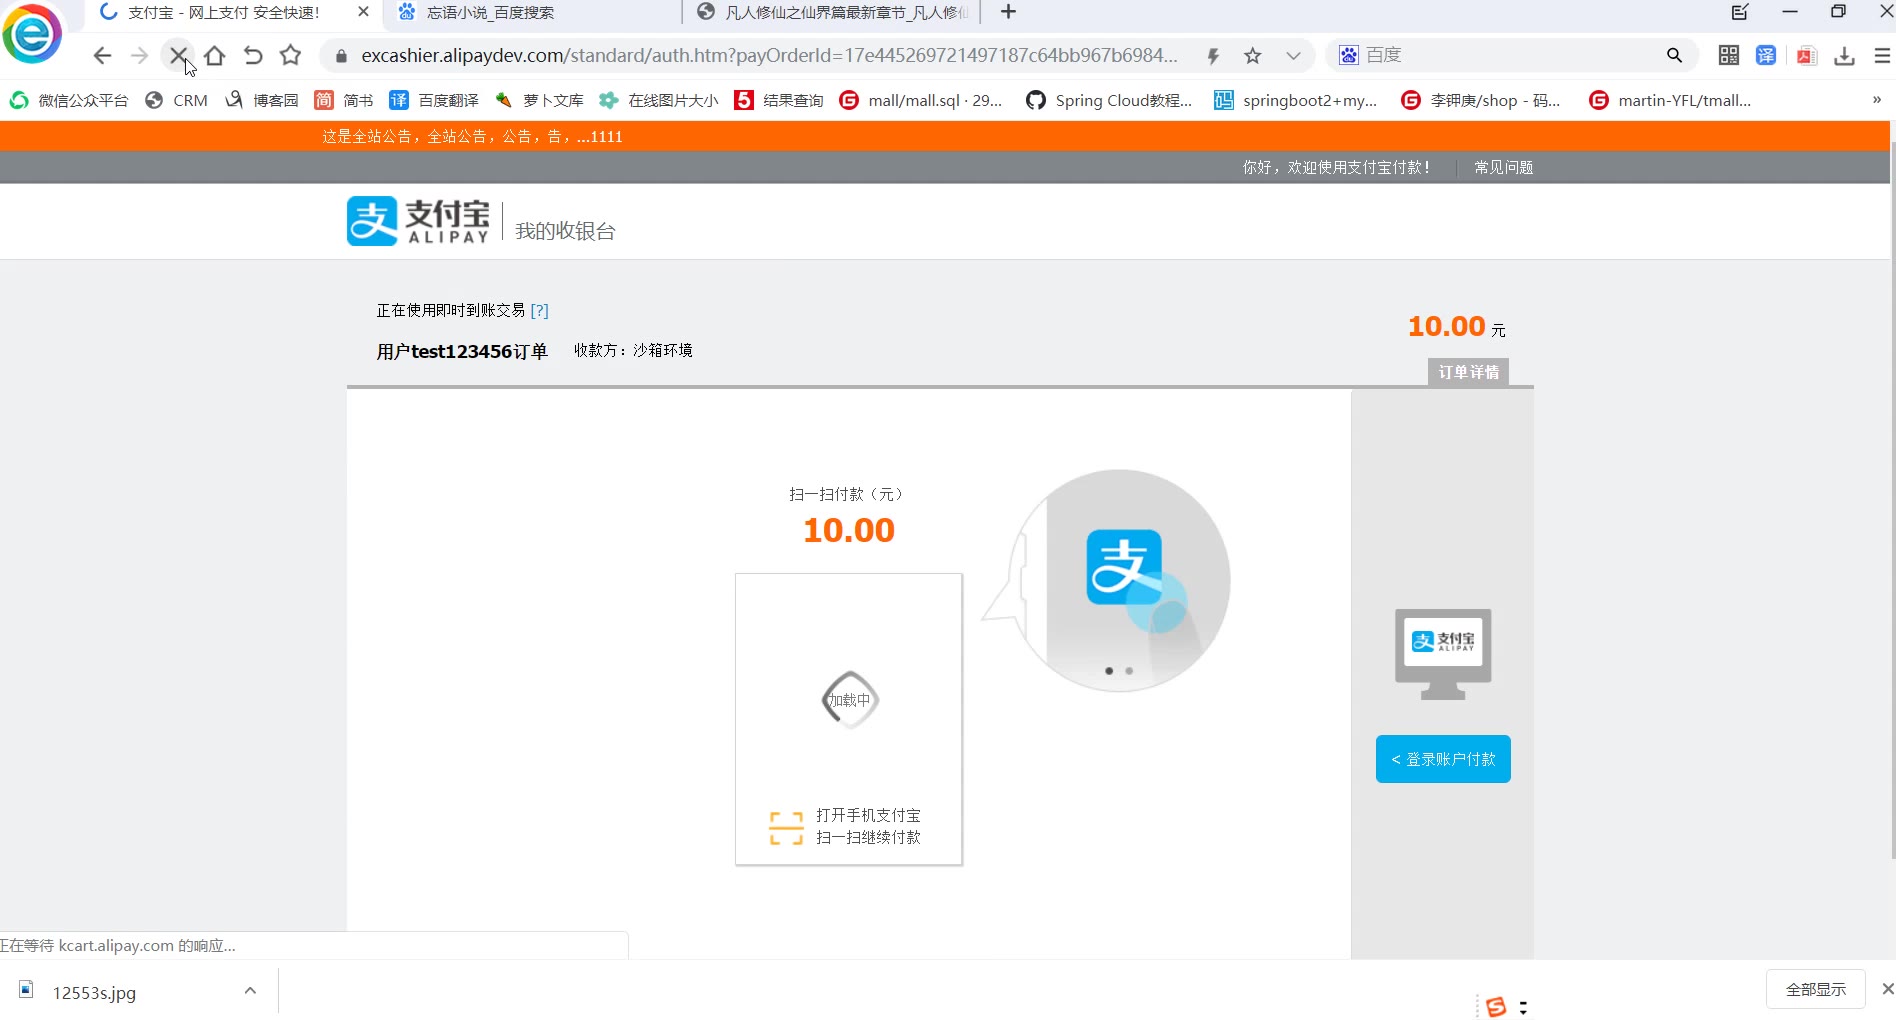Screen dimensions: 1896x1020
Task: Restore the last closed page (undo arrow)
Action: (x=253, y=56)
